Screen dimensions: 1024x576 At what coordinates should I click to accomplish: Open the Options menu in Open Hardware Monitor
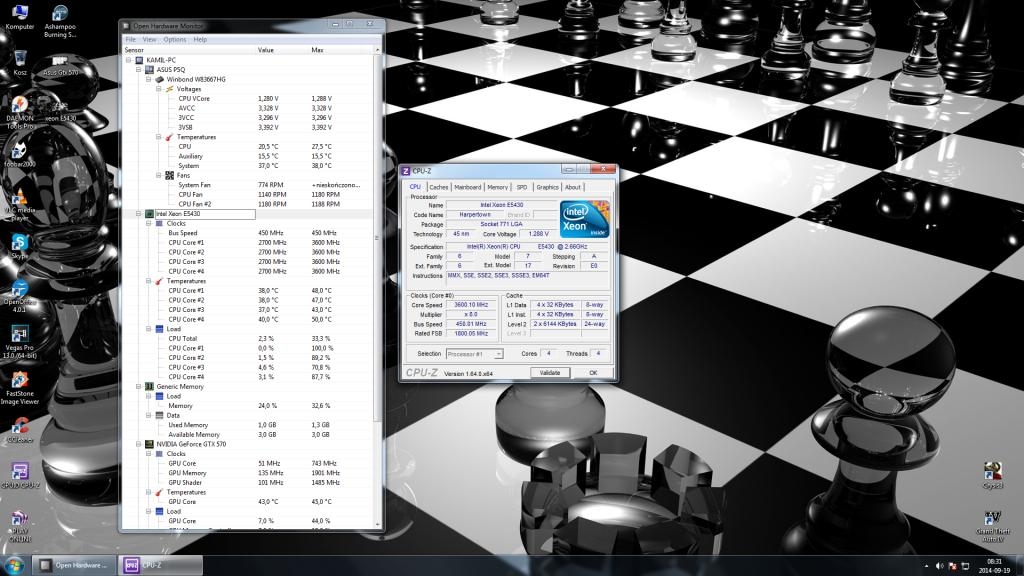click(x=175, y=39)
